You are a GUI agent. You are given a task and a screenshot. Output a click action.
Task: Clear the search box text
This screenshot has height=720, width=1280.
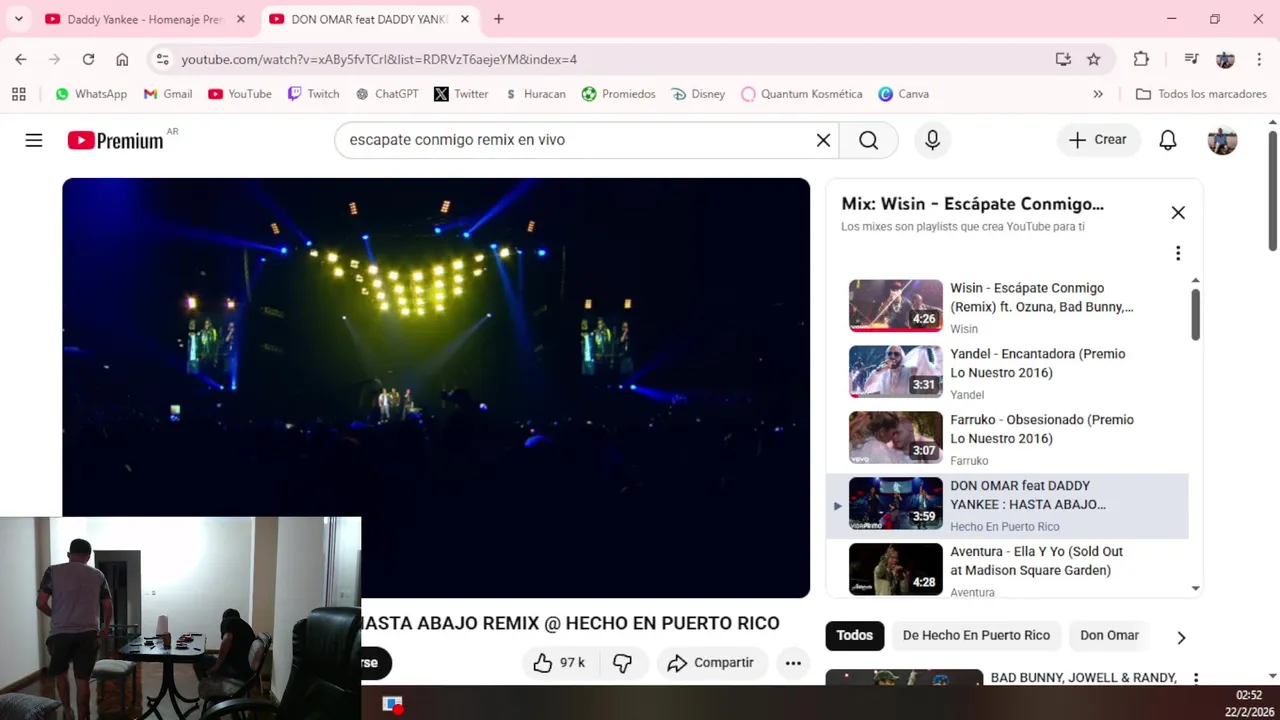point(823,140)
